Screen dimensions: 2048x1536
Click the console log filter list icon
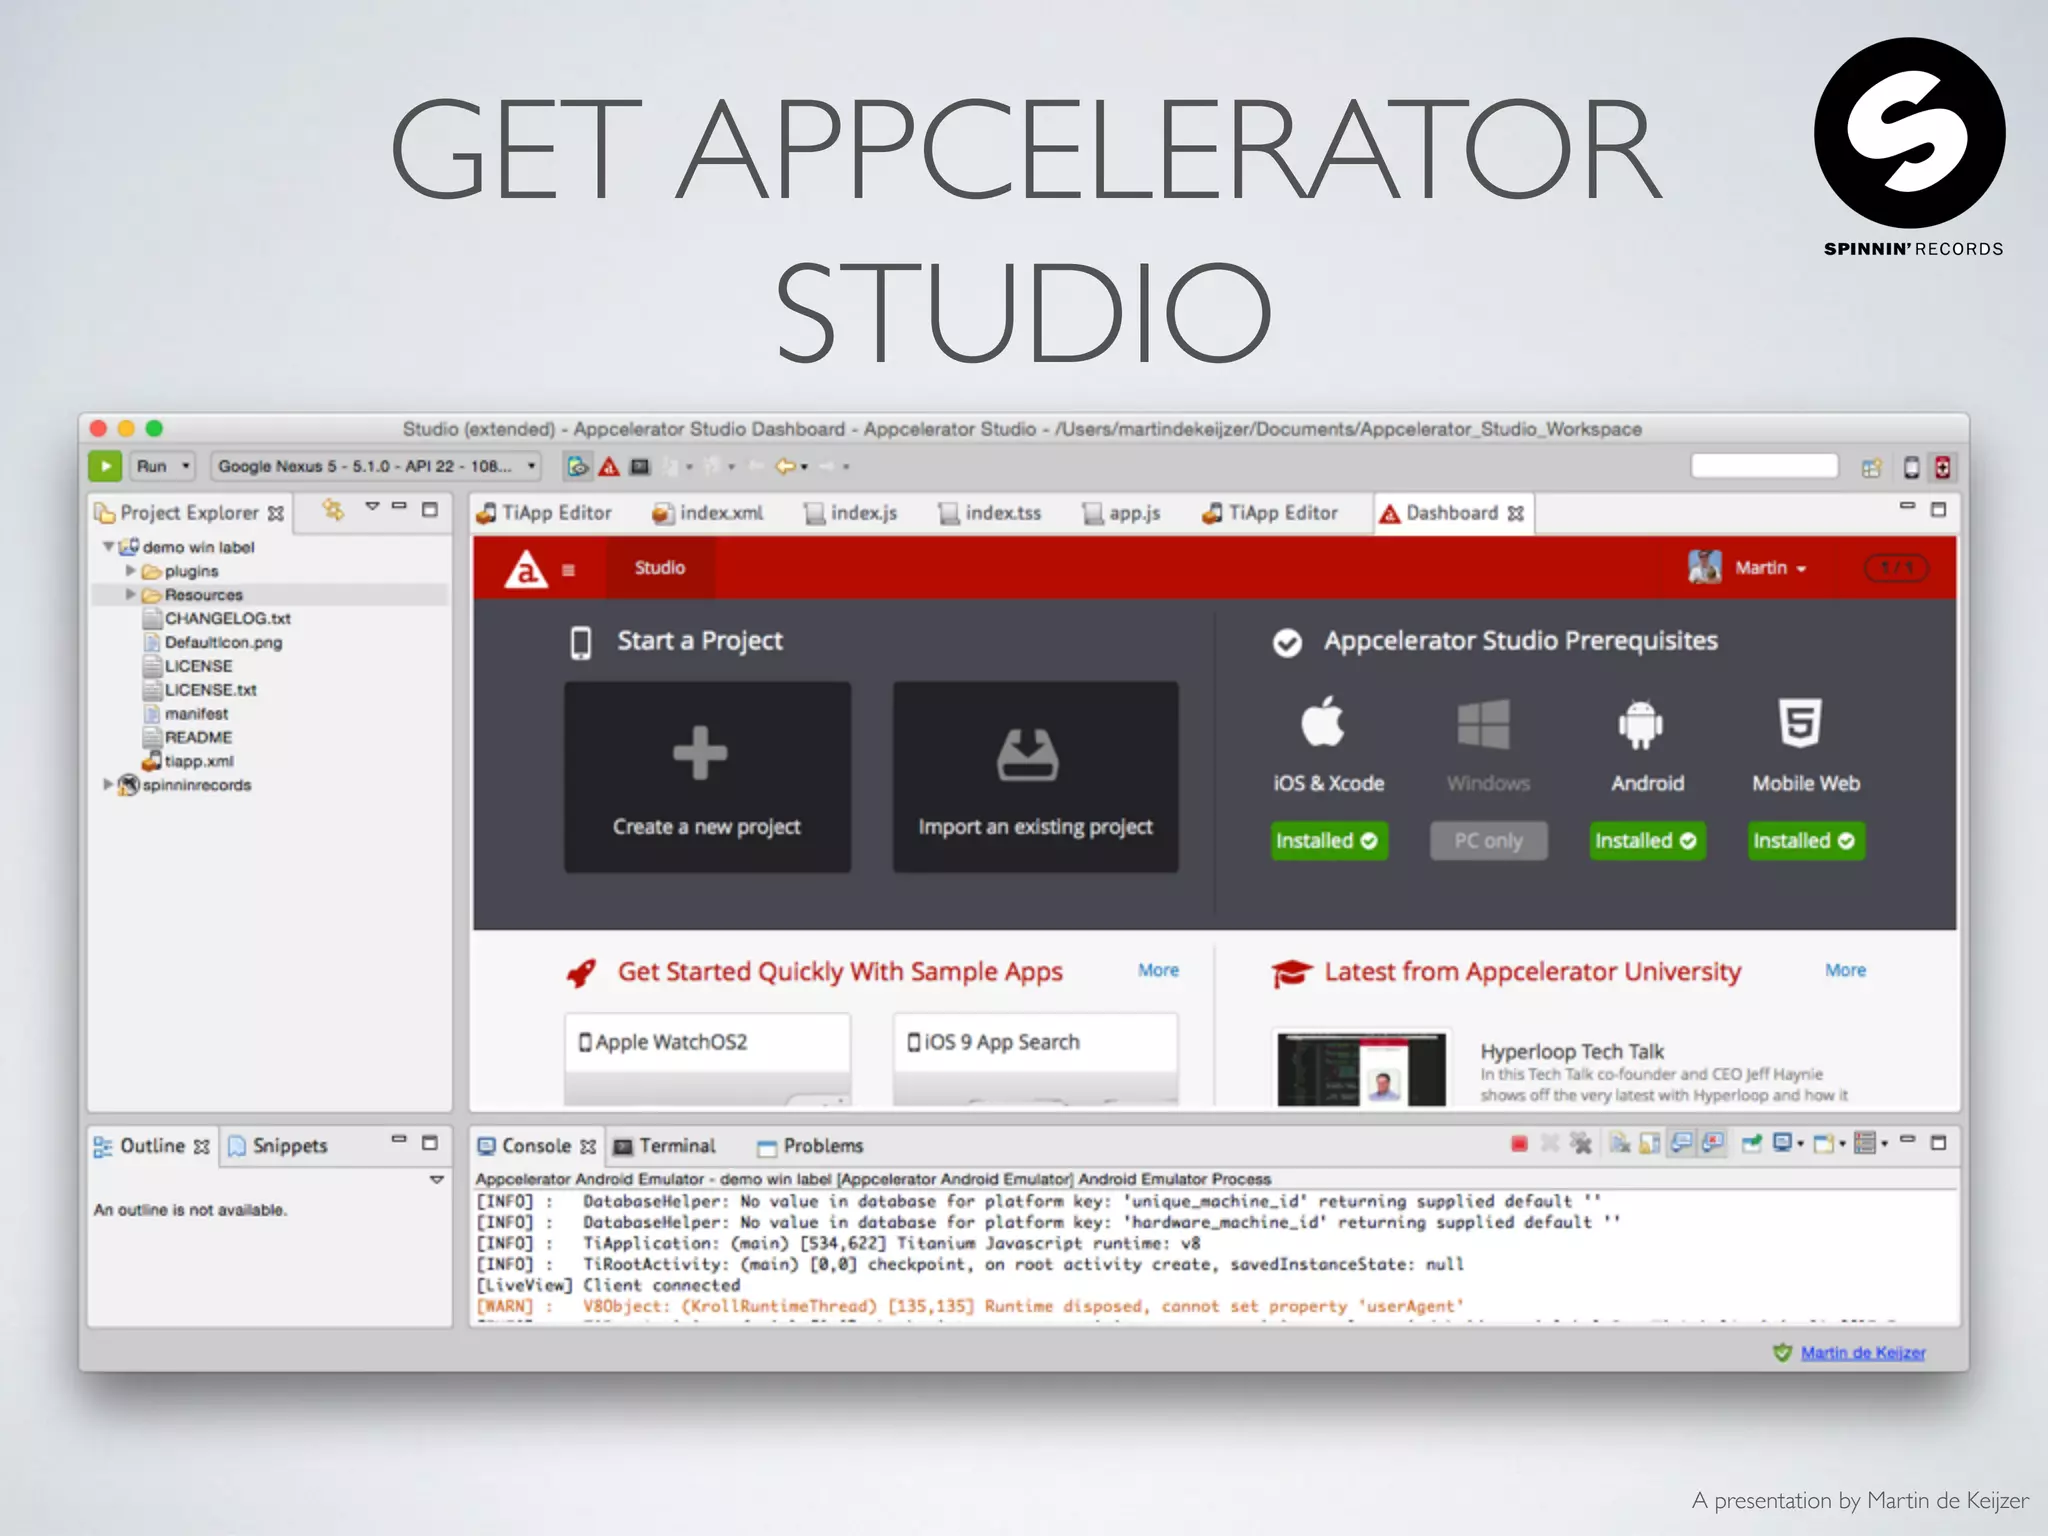click(x=1865, y=1143)
